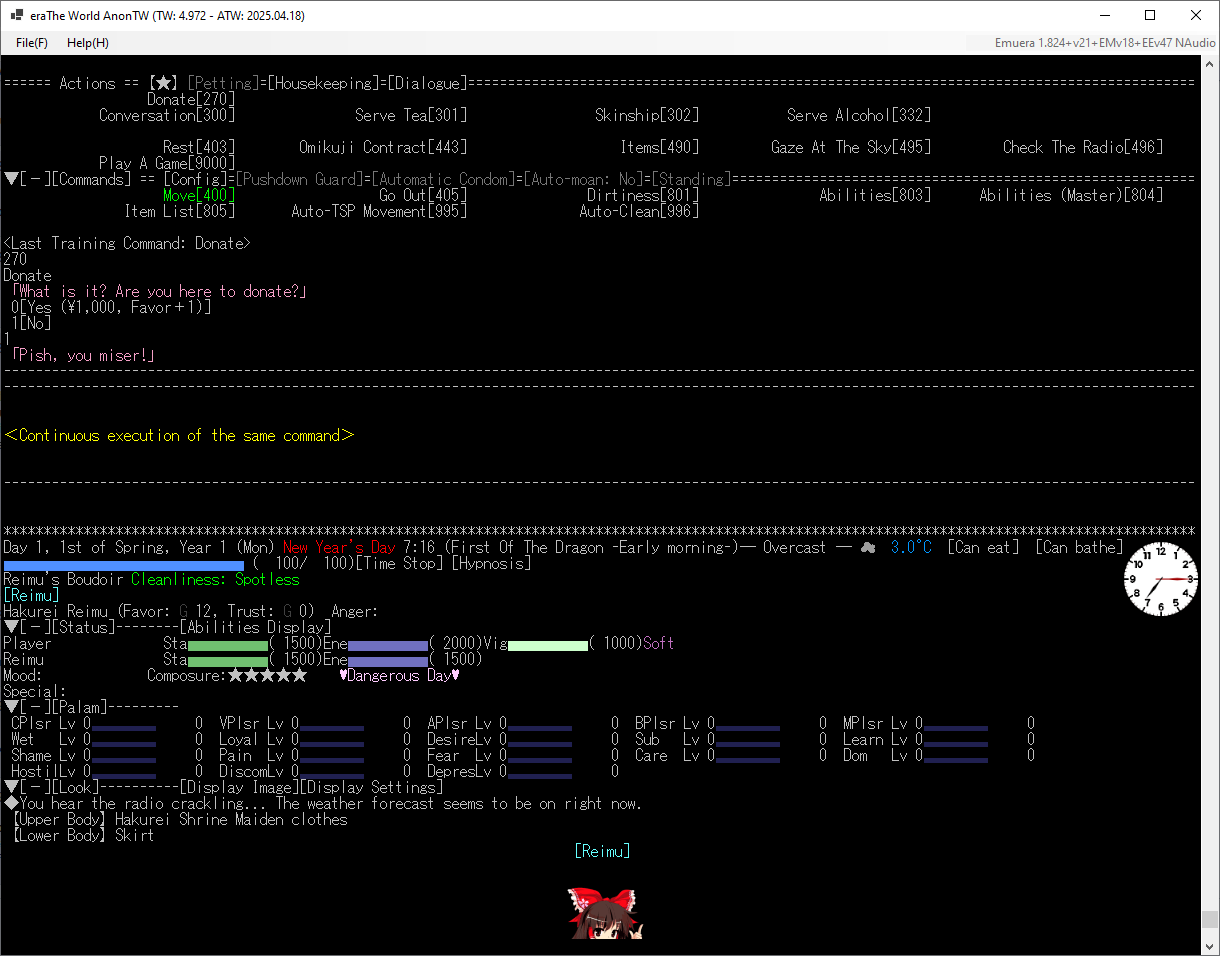Click the app icon in title bar
Viewport: 1220px width, 956px height.
[x=17, y=16]
